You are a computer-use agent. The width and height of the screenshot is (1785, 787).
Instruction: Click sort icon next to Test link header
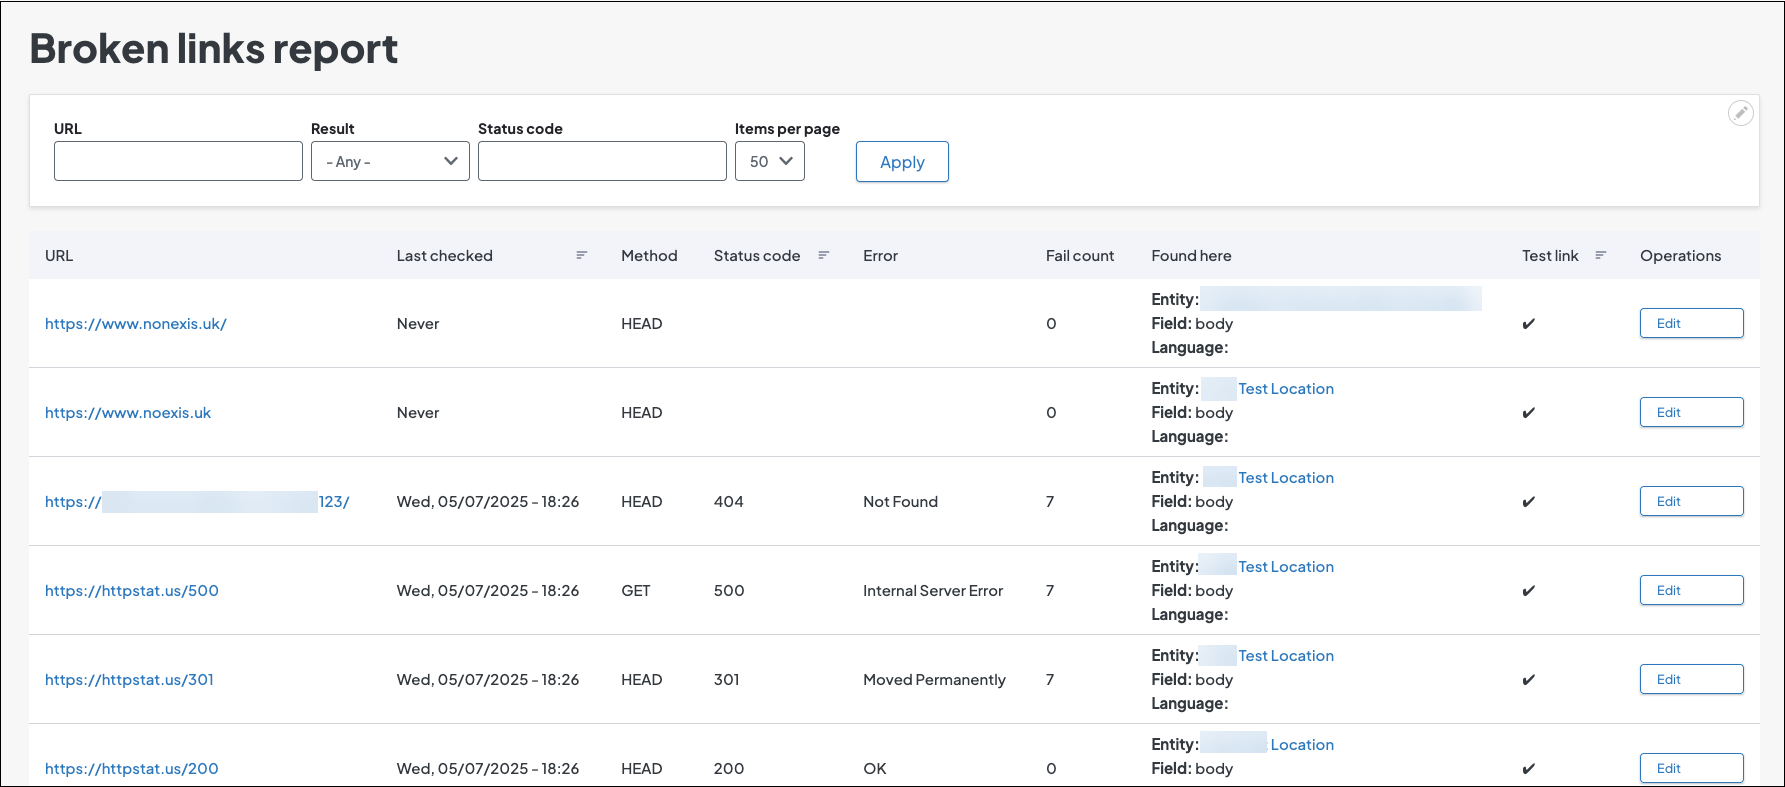tap(1600, 256)
